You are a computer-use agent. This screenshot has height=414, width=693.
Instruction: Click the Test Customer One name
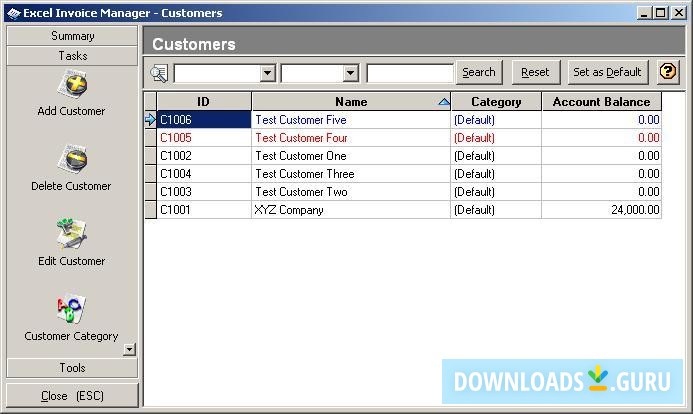pos(301,156)
